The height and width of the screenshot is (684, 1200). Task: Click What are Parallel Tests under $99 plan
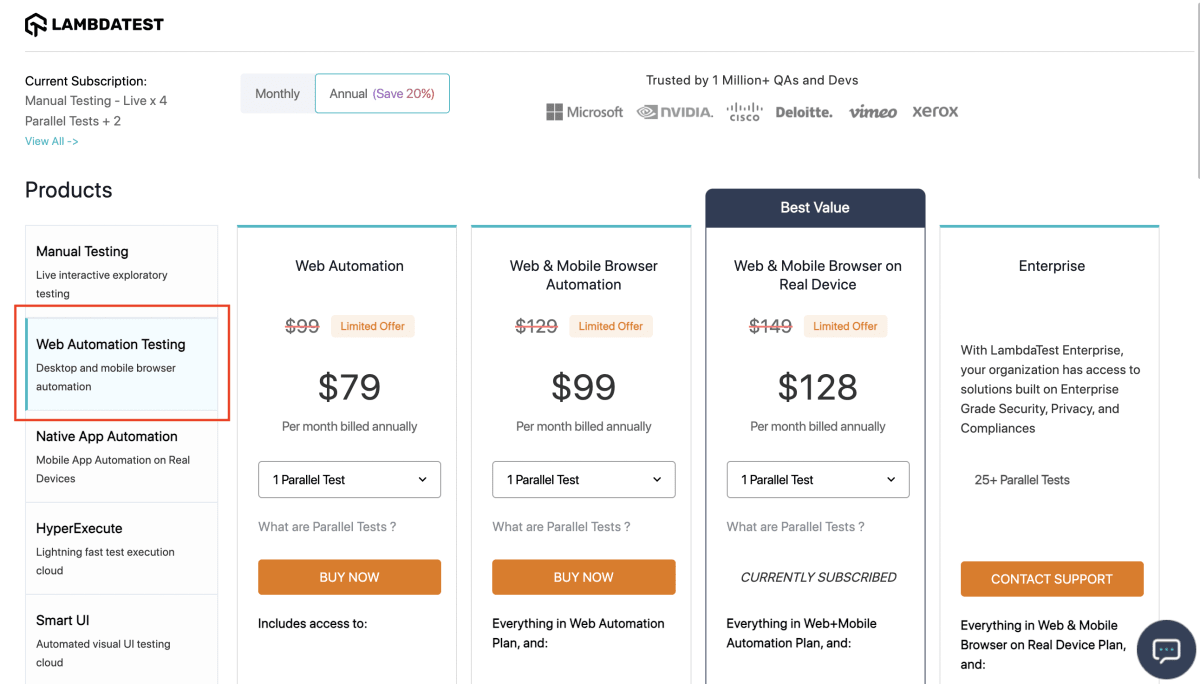pos(561,527)
